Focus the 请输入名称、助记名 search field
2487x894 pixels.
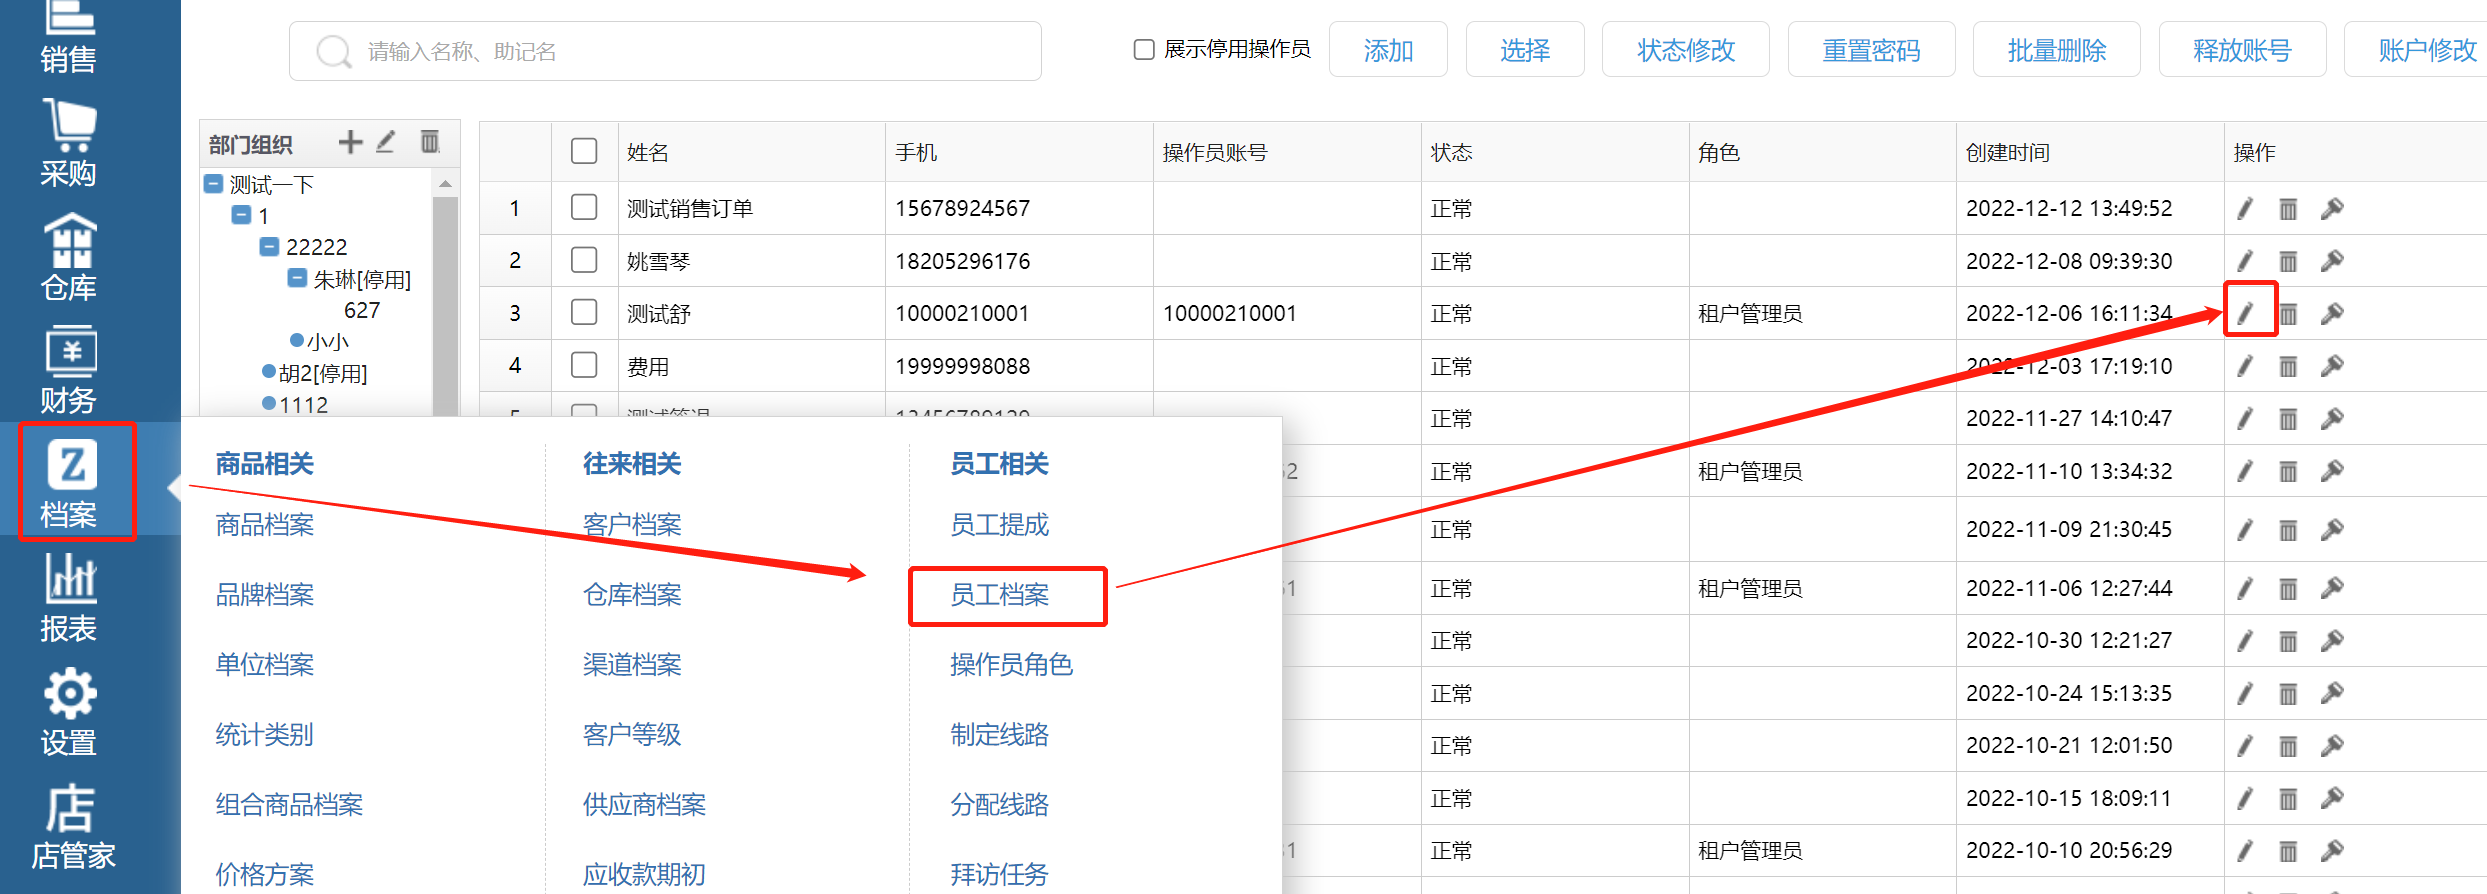[x=665, y=51]
